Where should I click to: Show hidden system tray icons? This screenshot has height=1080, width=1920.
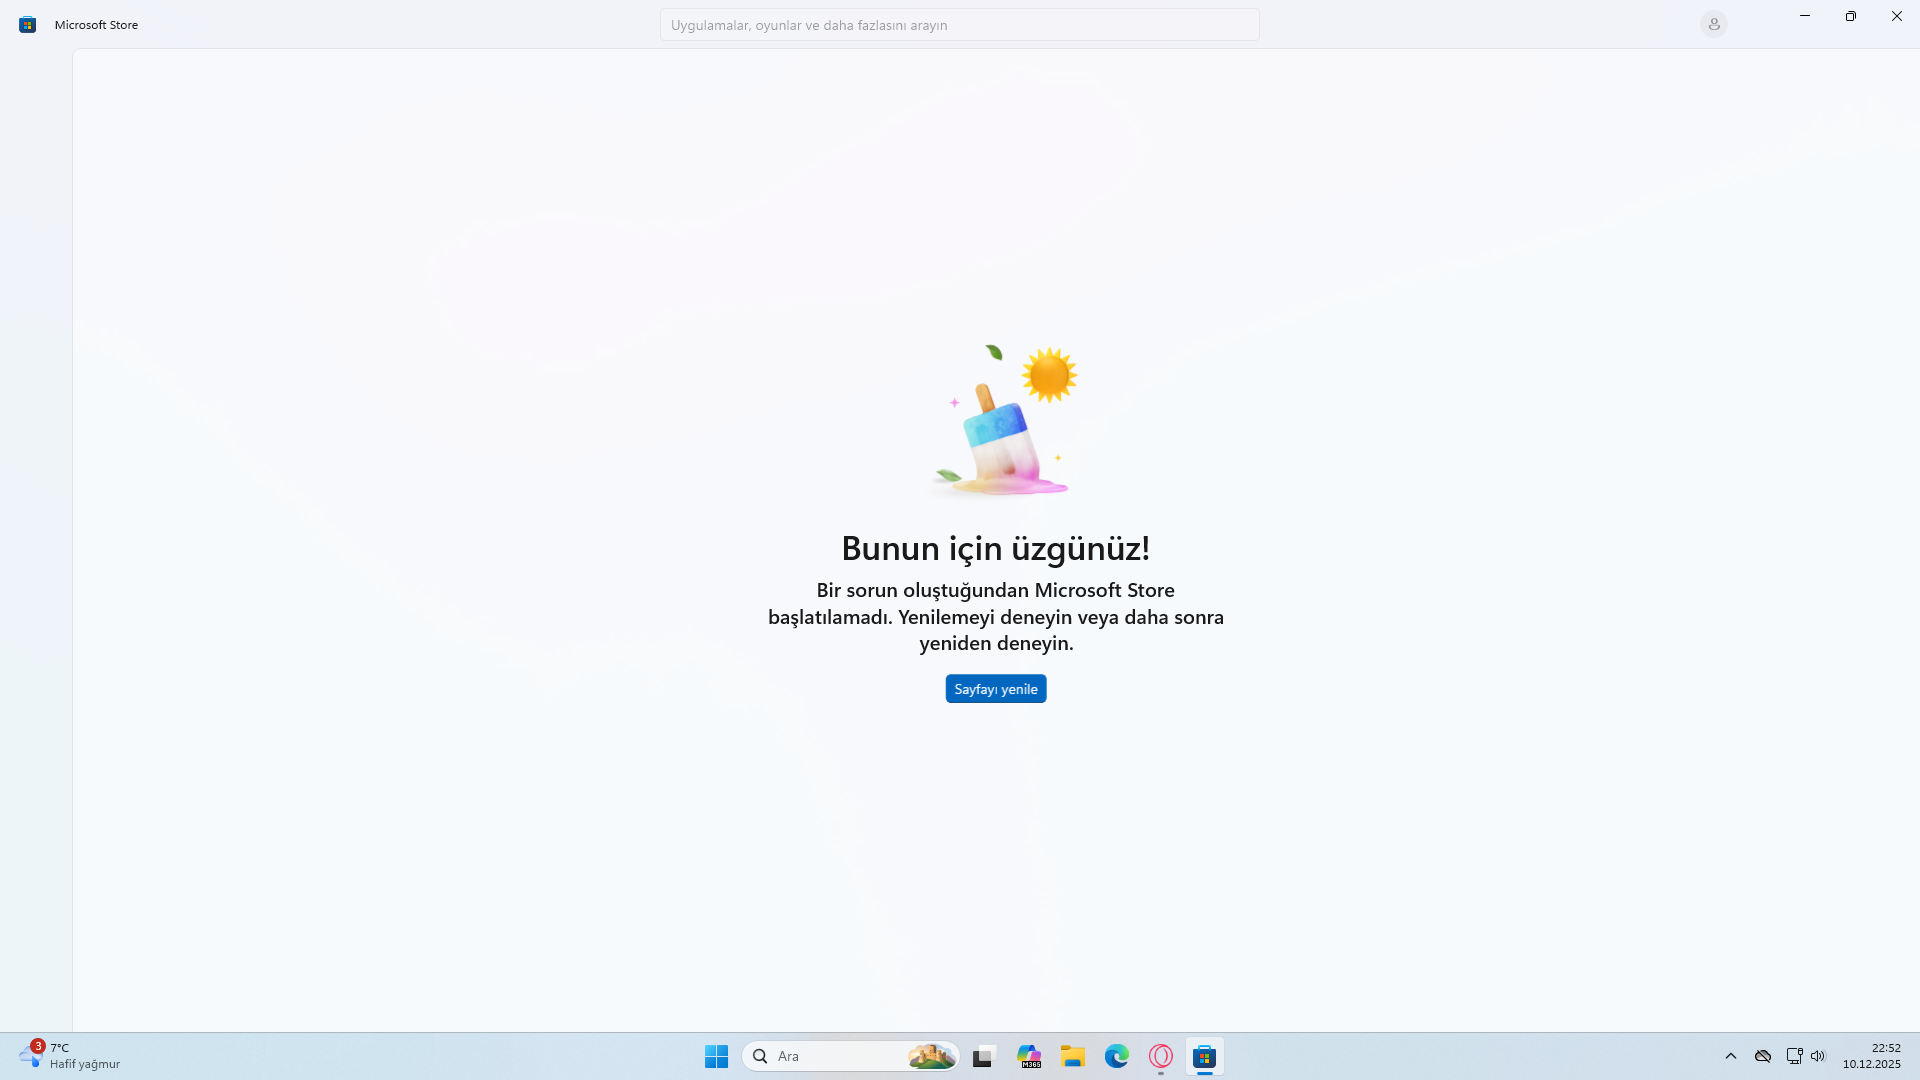click(x=1732, y=1056)
